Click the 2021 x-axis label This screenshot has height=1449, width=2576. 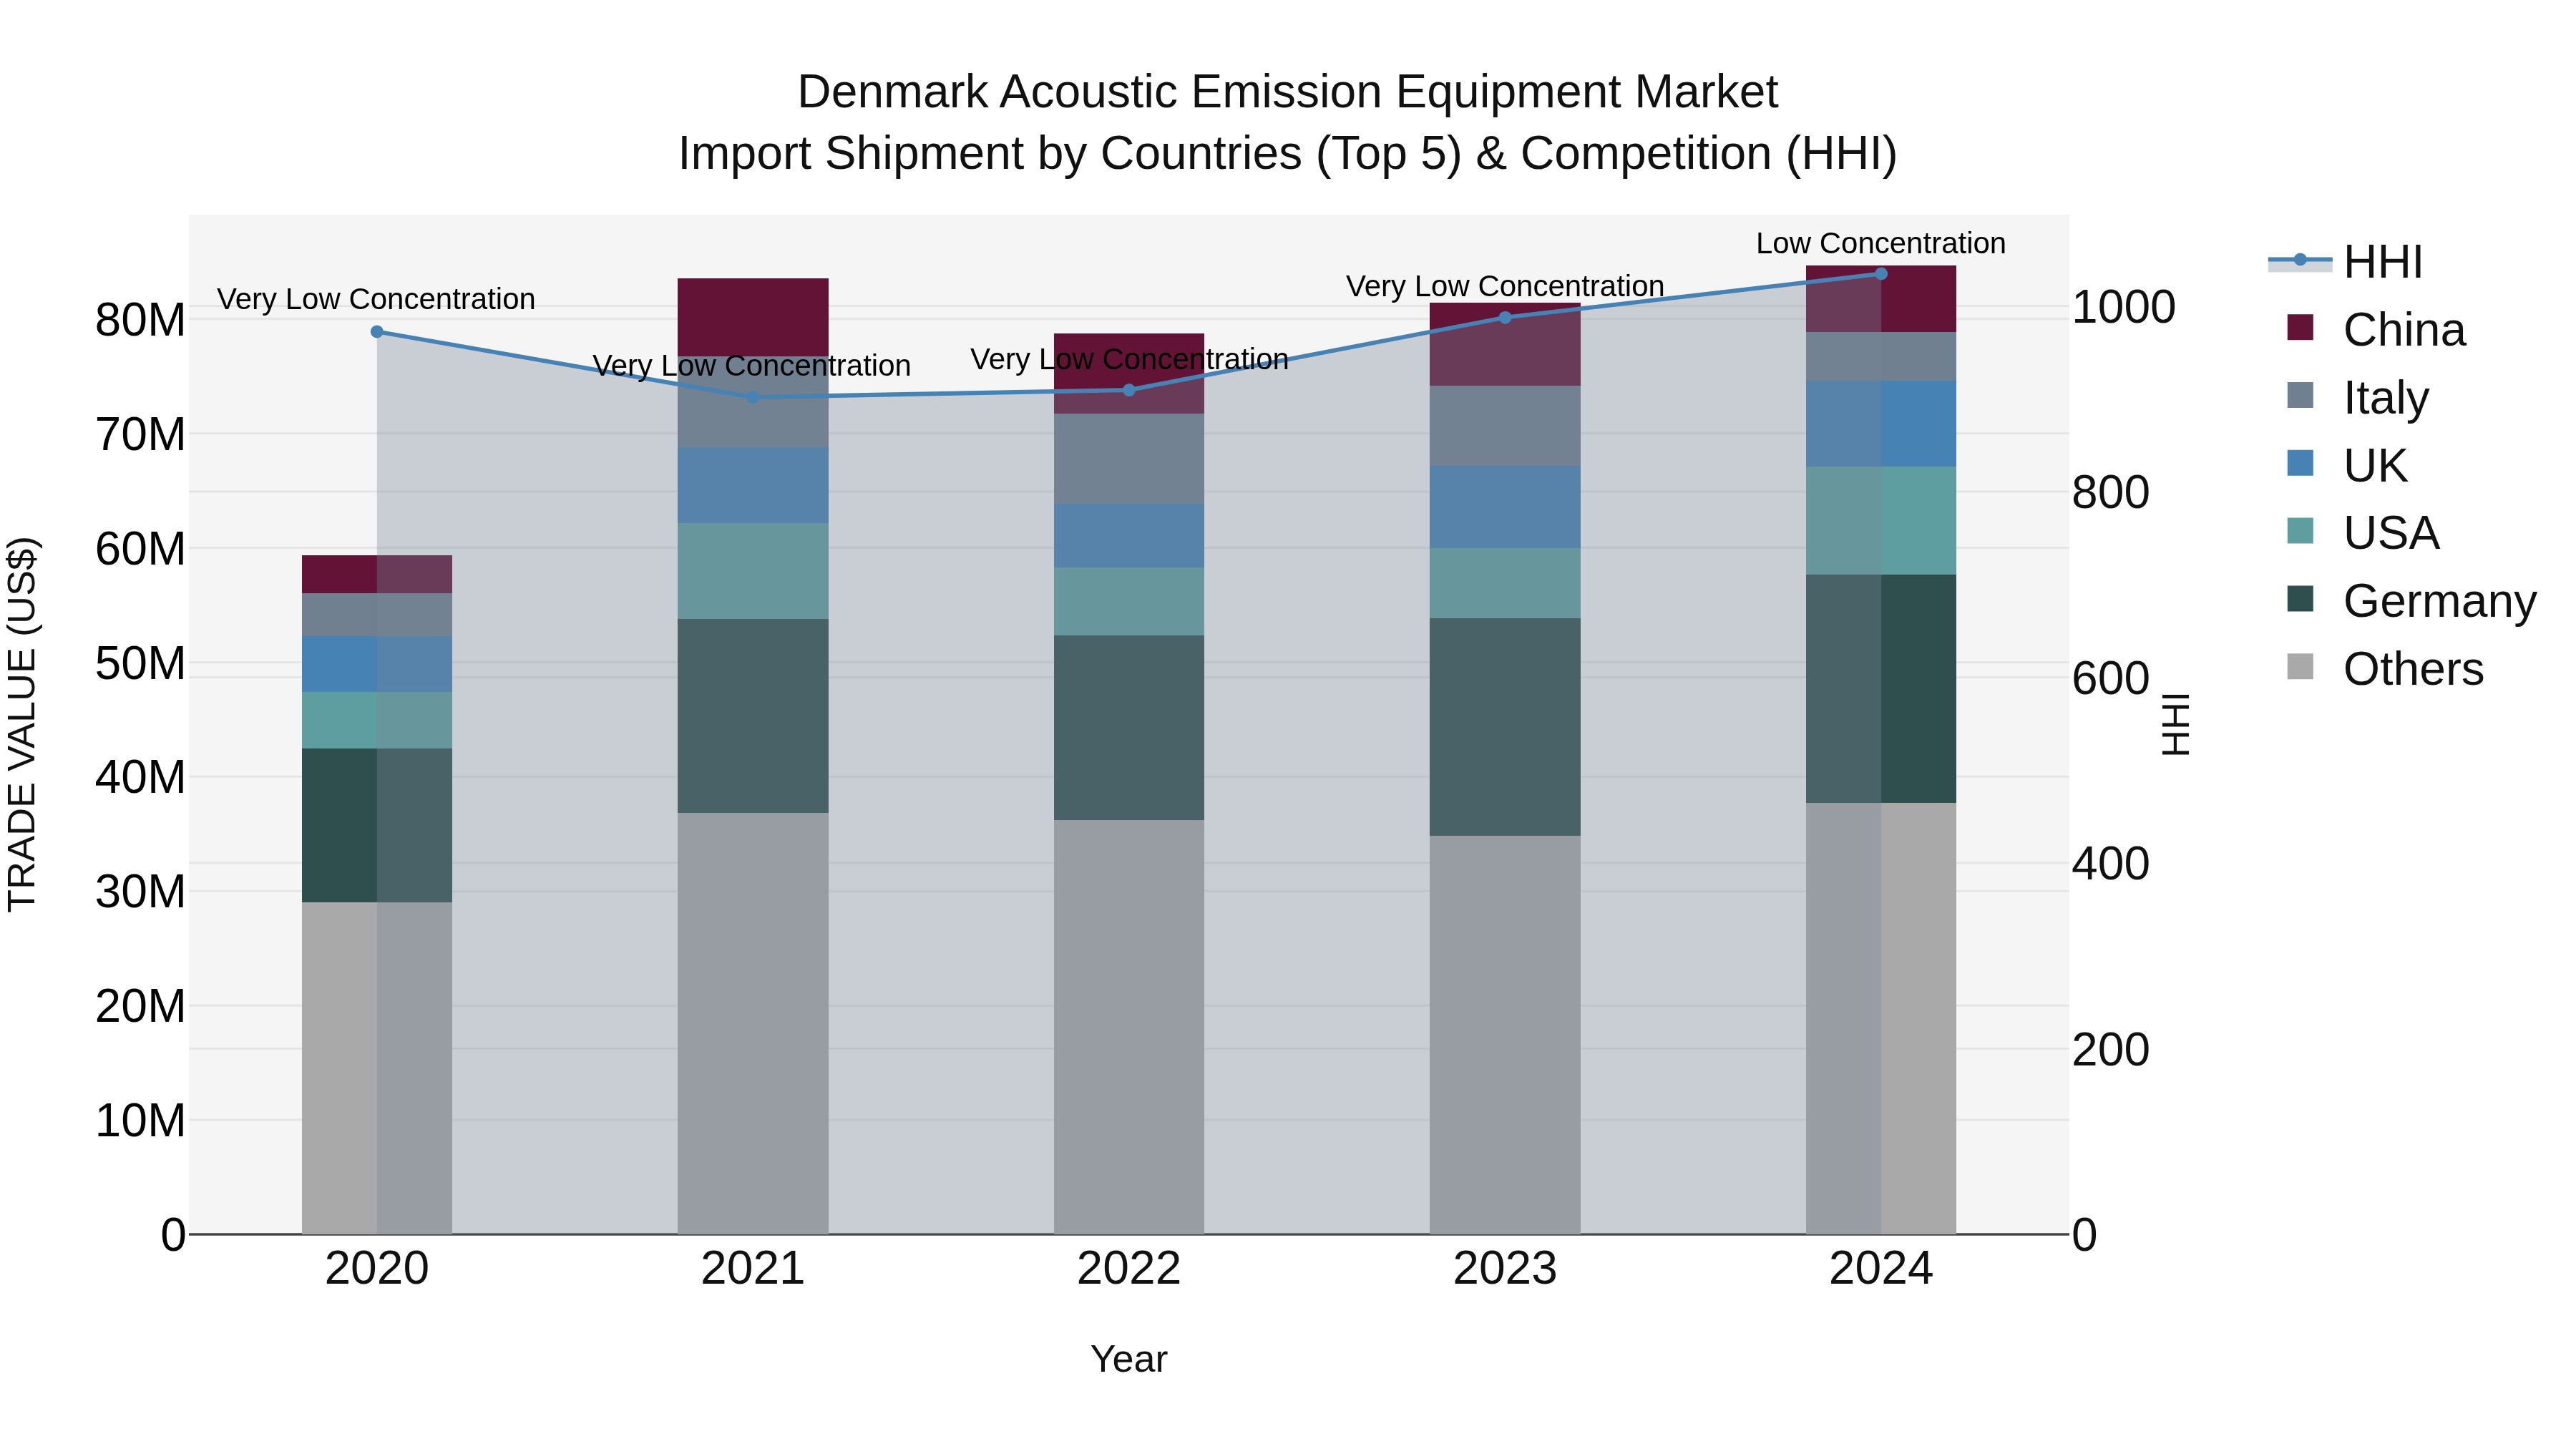pyautogui.click(x=753, y=1269)
